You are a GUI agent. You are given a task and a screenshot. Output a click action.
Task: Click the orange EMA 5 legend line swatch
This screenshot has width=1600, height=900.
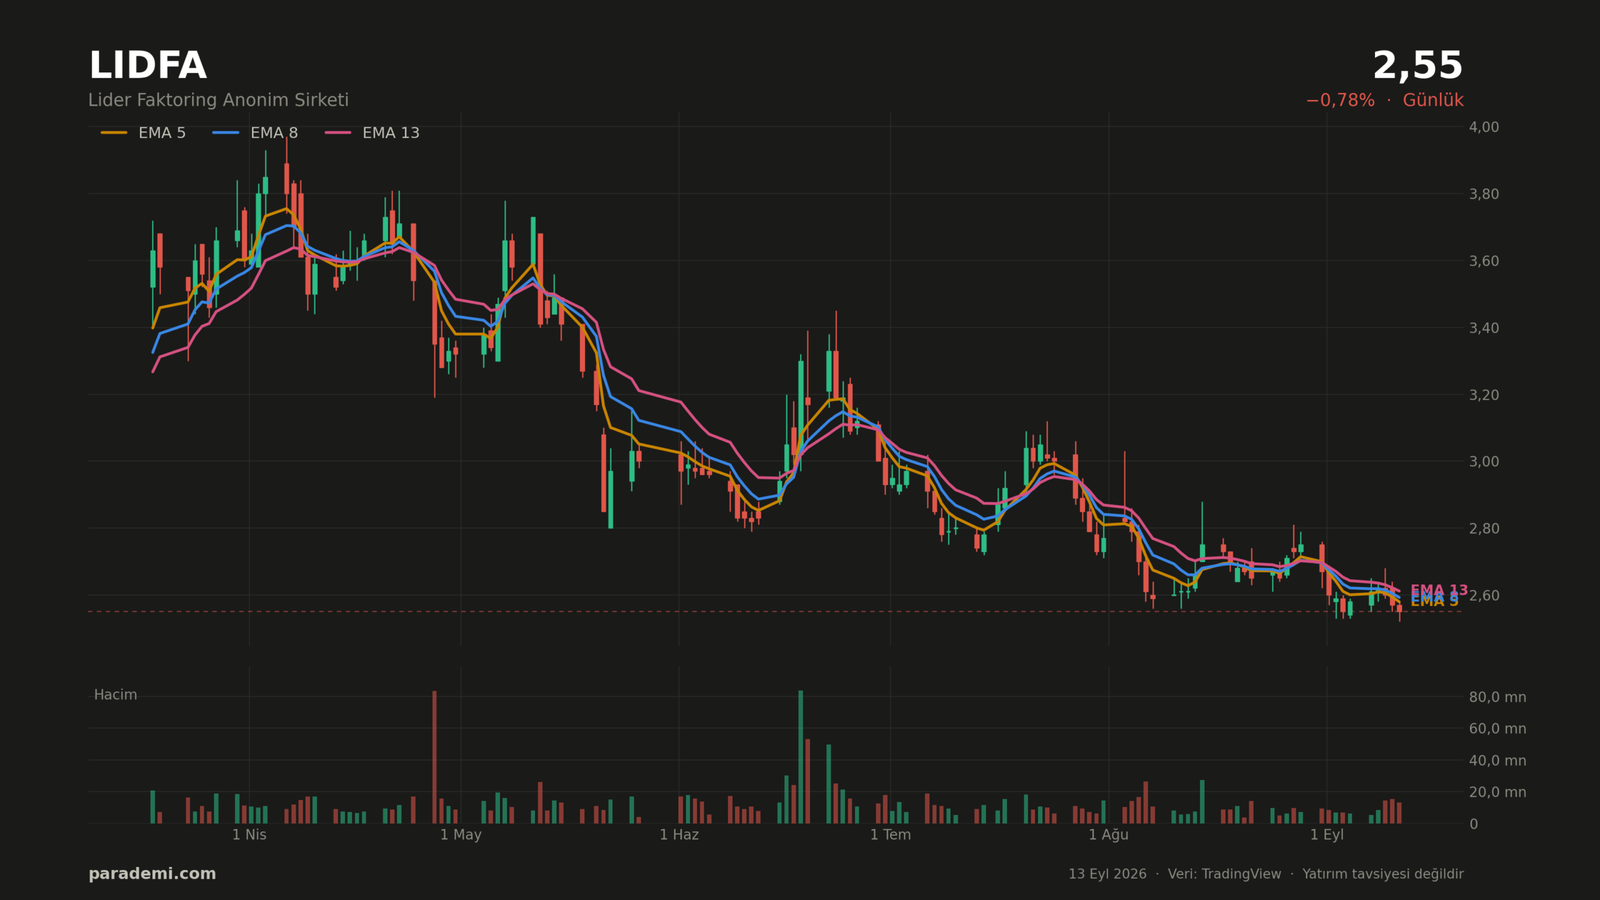click(114, 133)
